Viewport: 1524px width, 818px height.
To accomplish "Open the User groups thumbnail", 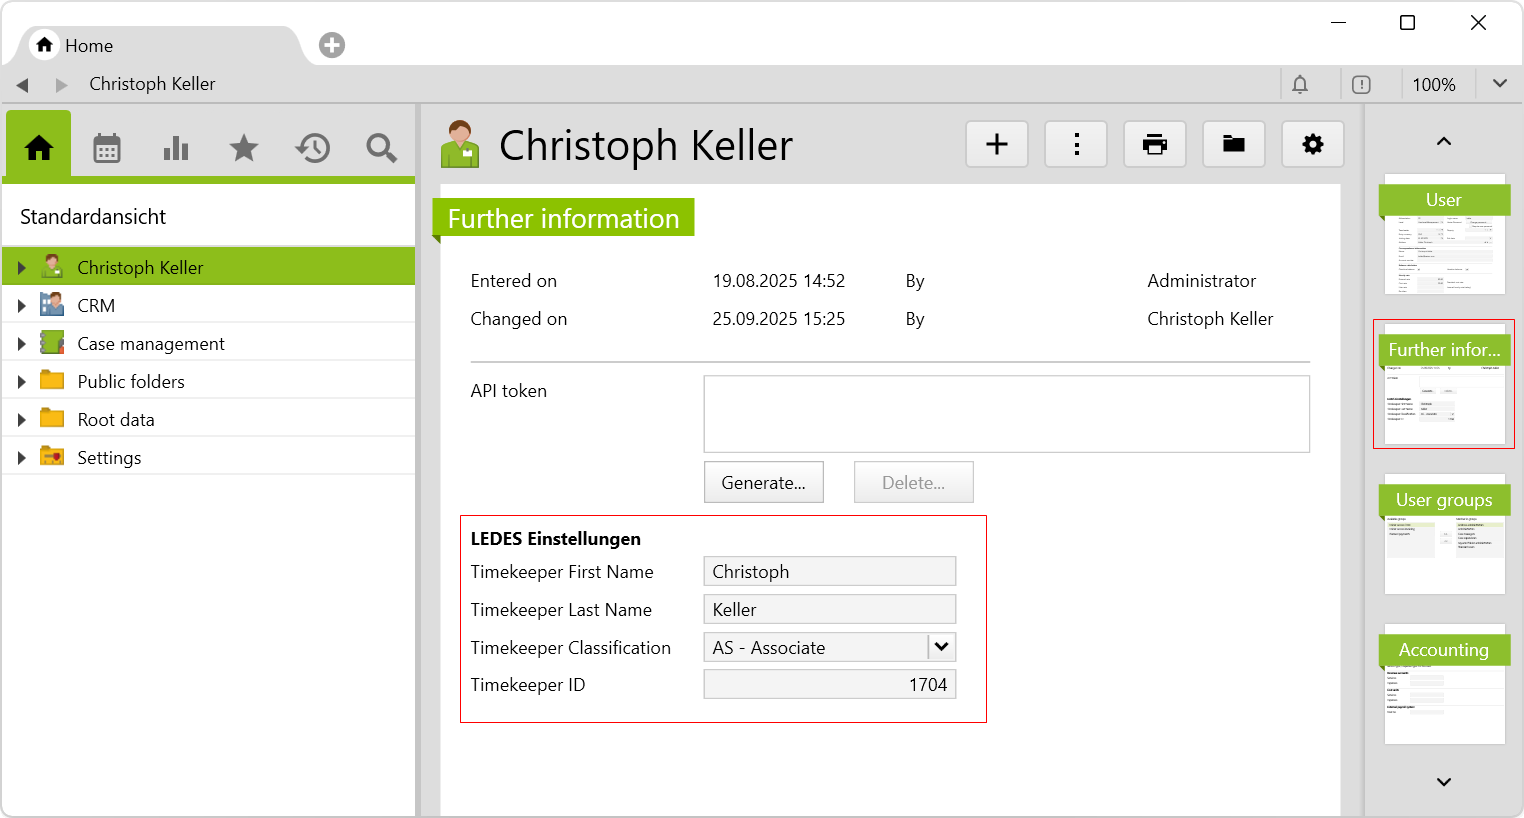I will [x=1444, y=535].
